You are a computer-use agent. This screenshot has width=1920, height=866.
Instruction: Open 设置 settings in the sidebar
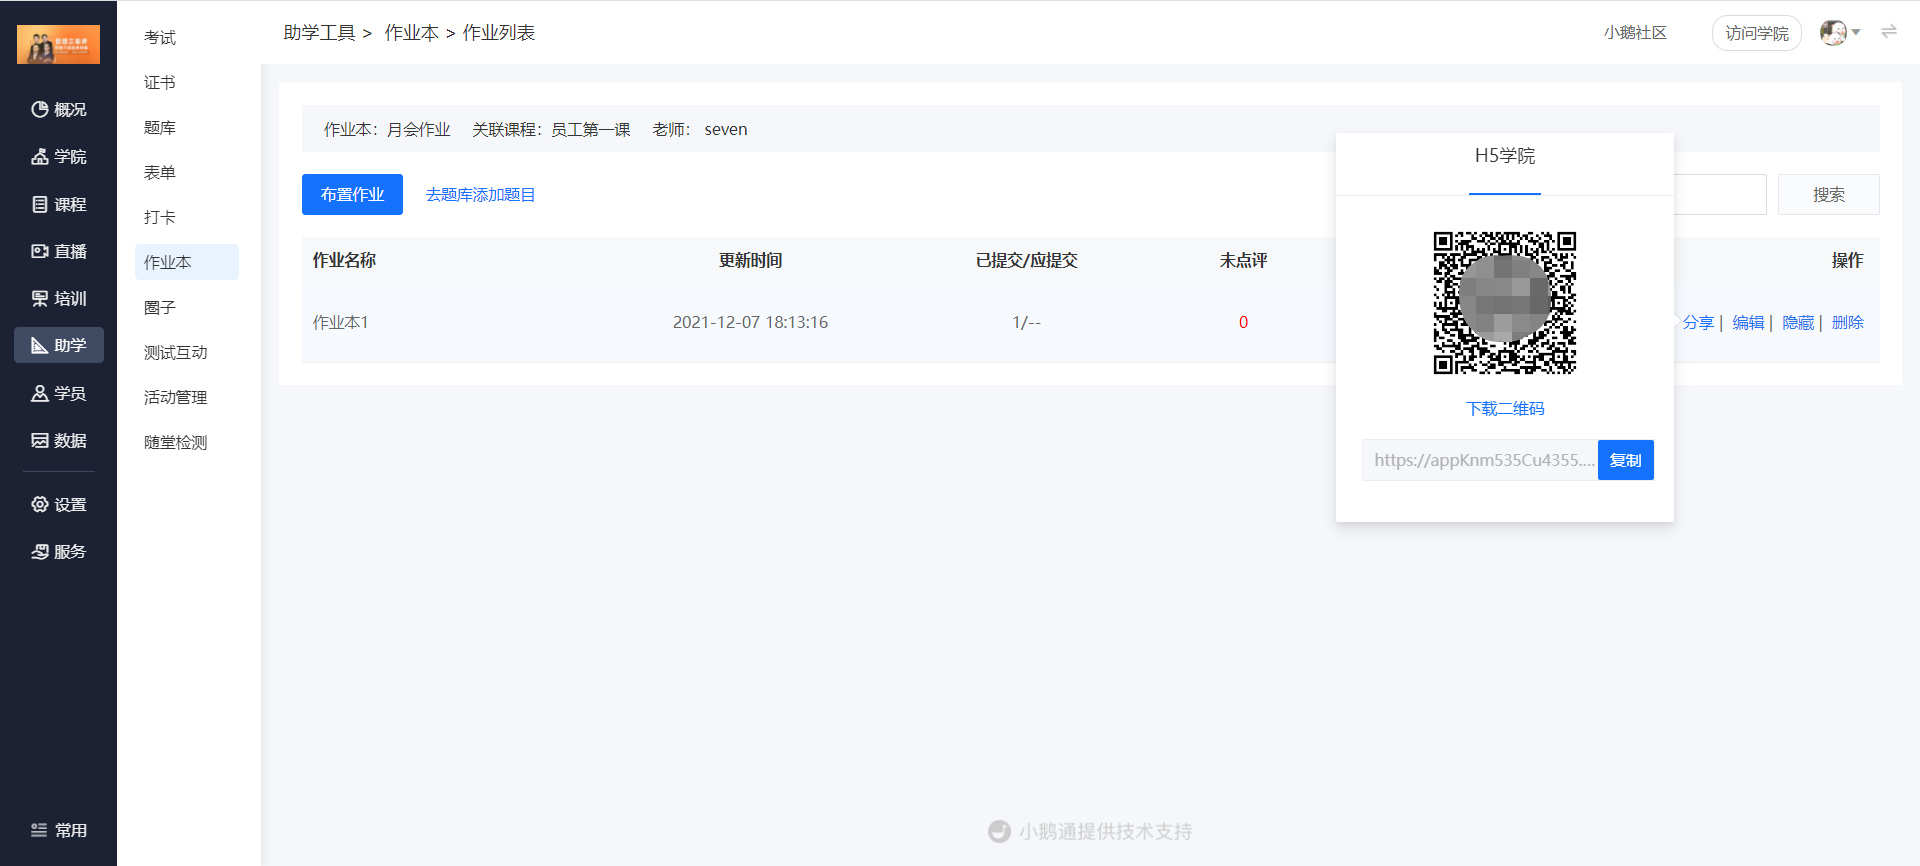tap(58, 504)
